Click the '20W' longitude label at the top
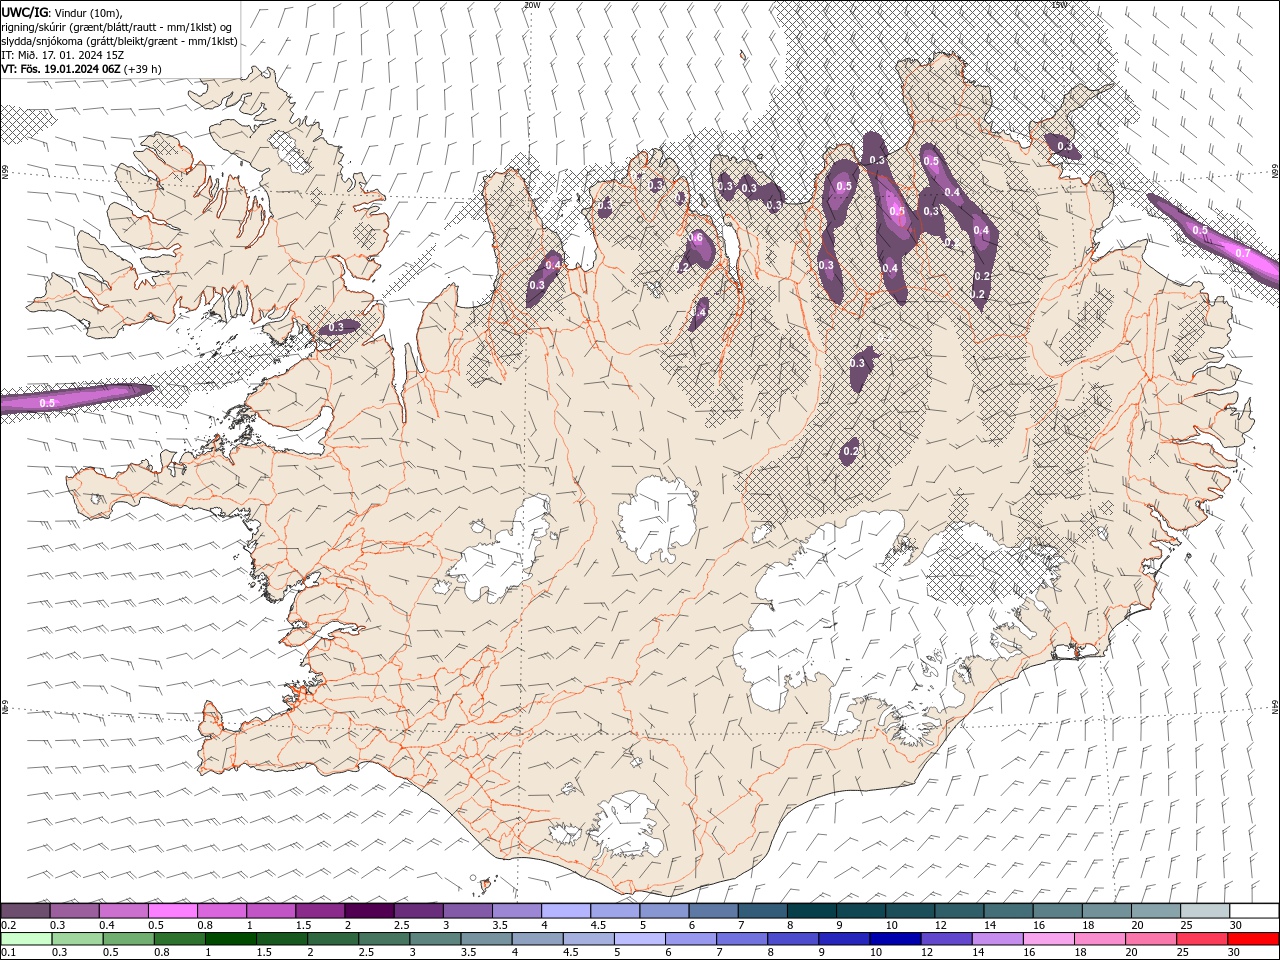 (x=532, y=5)
